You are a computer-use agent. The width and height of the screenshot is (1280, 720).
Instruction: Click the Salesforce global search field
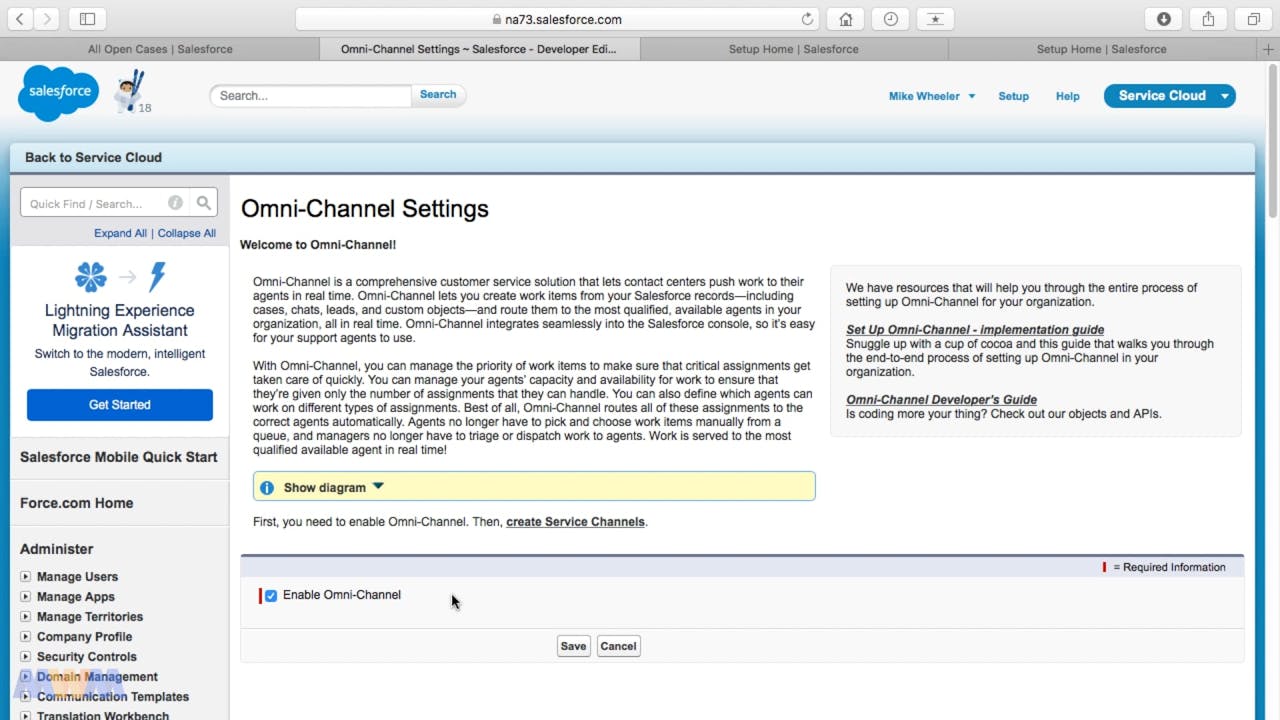pos(310,96)
